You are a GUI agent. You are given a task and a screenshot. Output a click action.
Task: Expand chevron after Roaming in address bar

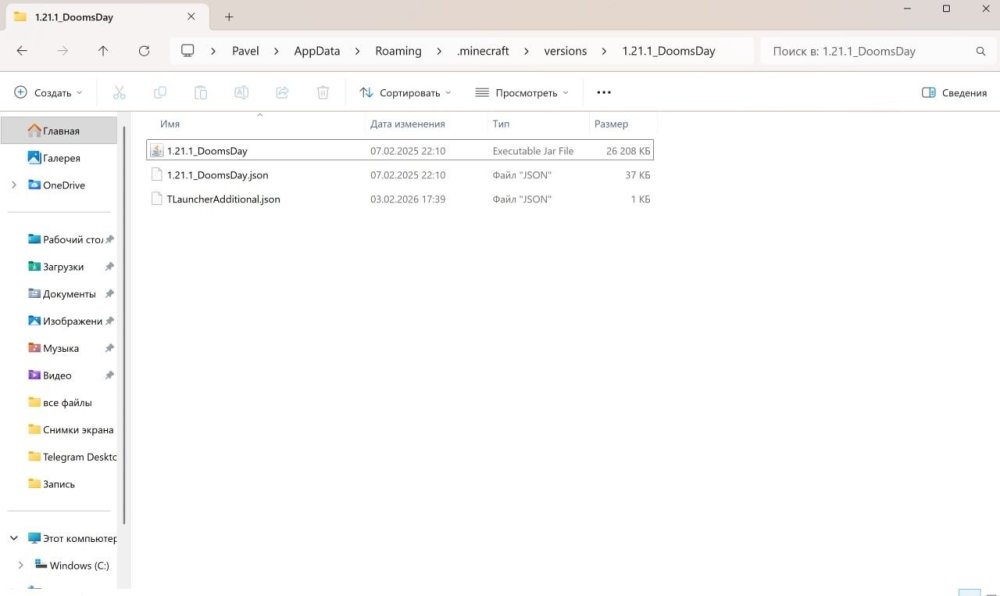(439, 51)
